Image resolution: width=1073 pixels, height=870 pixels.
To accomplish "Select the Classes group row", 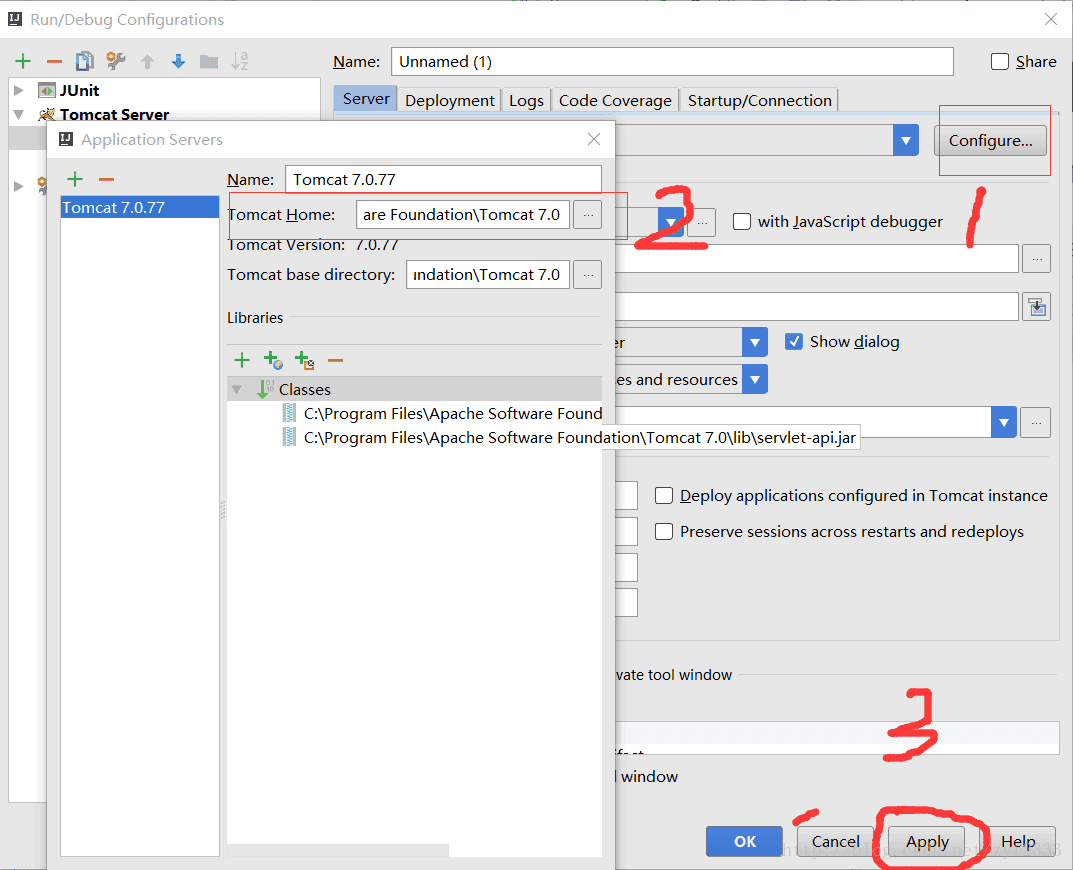I will coord(415,389).
